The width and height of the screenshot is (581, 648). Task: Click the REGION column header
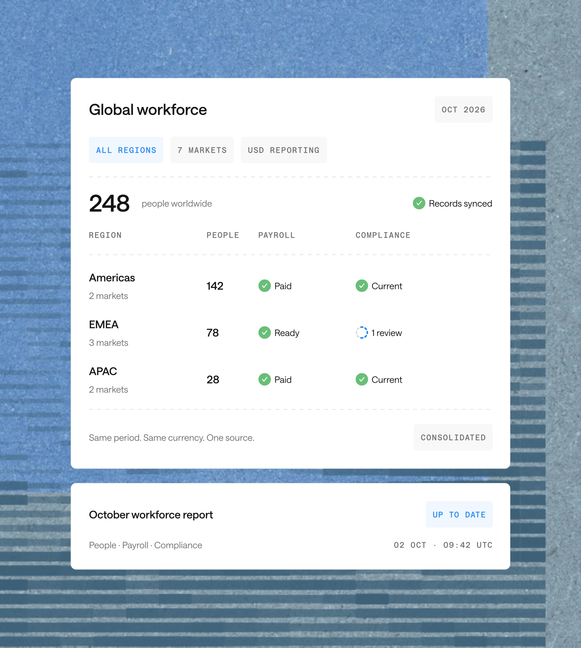click(x=105, y=235)
